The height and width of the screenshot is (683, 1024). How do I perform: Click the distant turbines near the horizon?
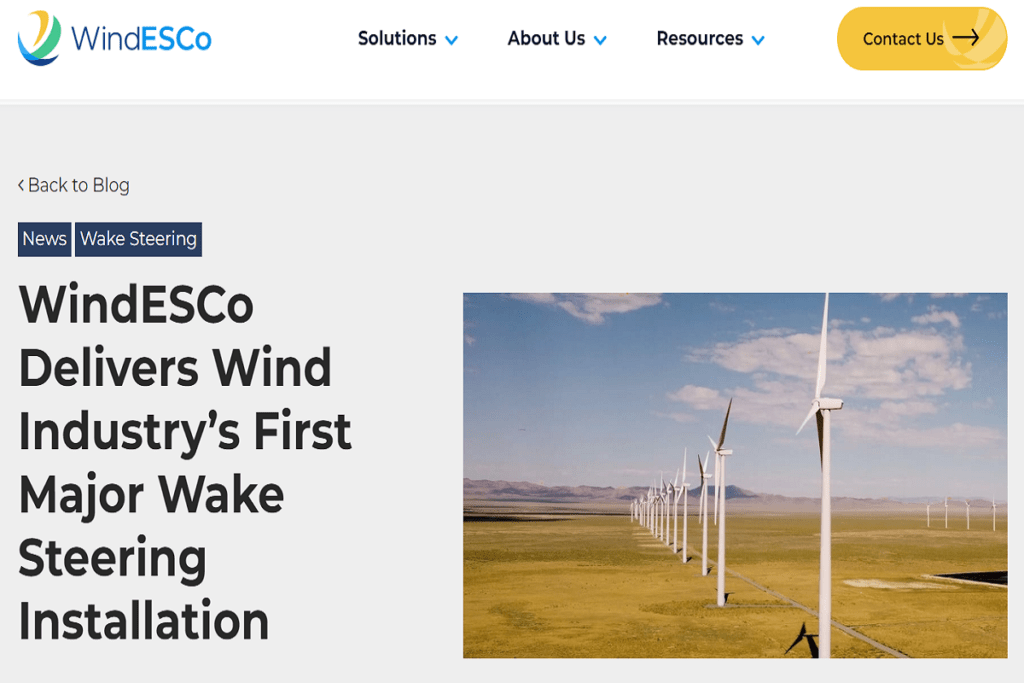click(x=960, y=513)
